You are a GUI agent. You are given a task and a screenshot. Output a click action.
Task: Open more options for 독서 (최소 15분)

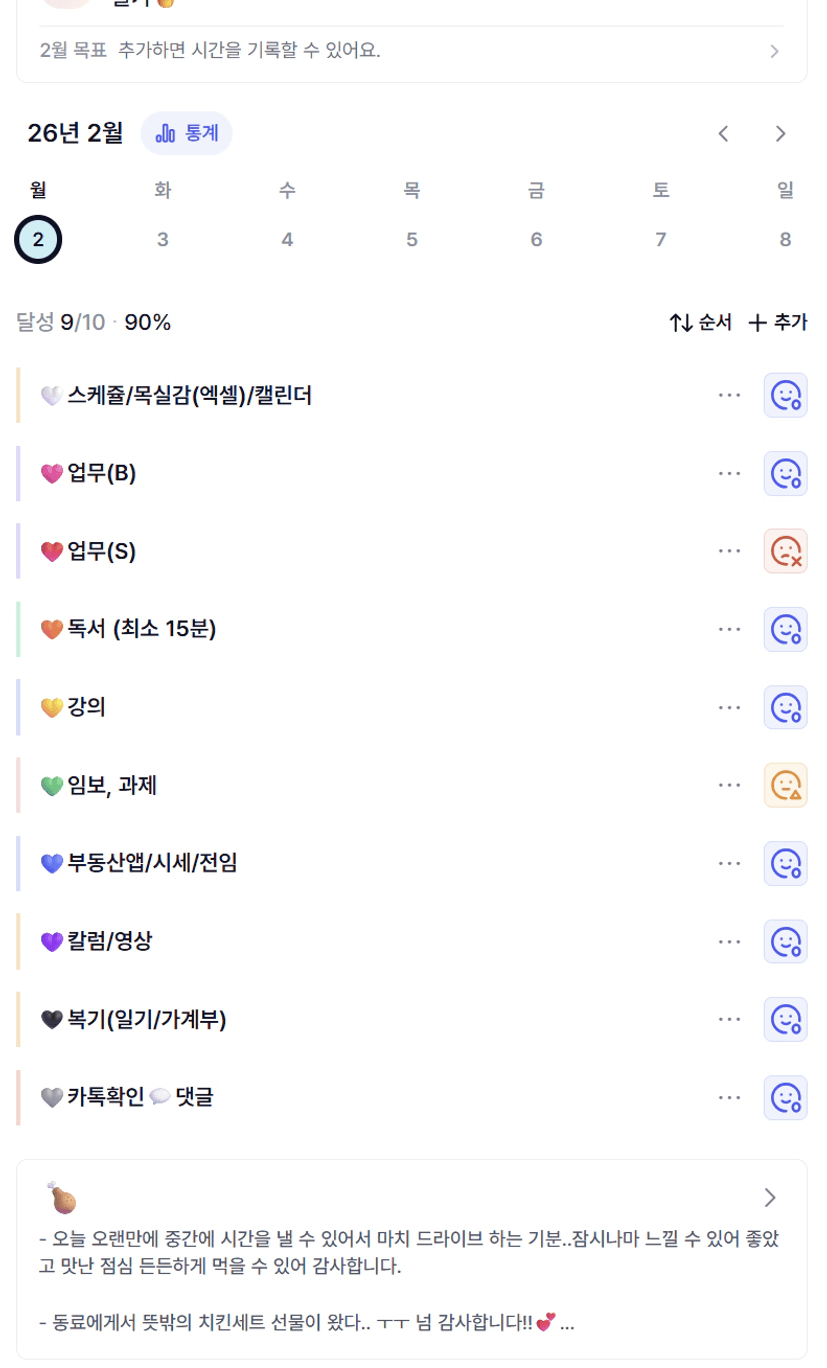click(729, 630)
